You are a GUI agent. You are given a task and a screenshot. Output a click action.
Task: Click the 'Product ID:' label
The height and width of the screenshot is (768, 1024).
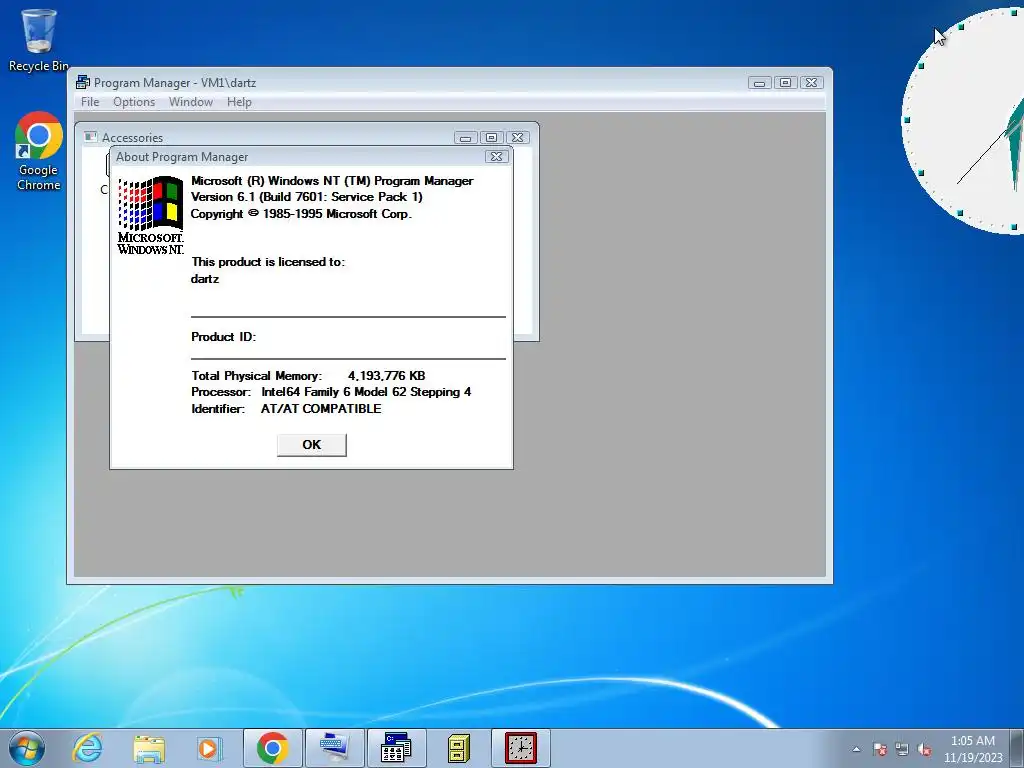[223, 337]
